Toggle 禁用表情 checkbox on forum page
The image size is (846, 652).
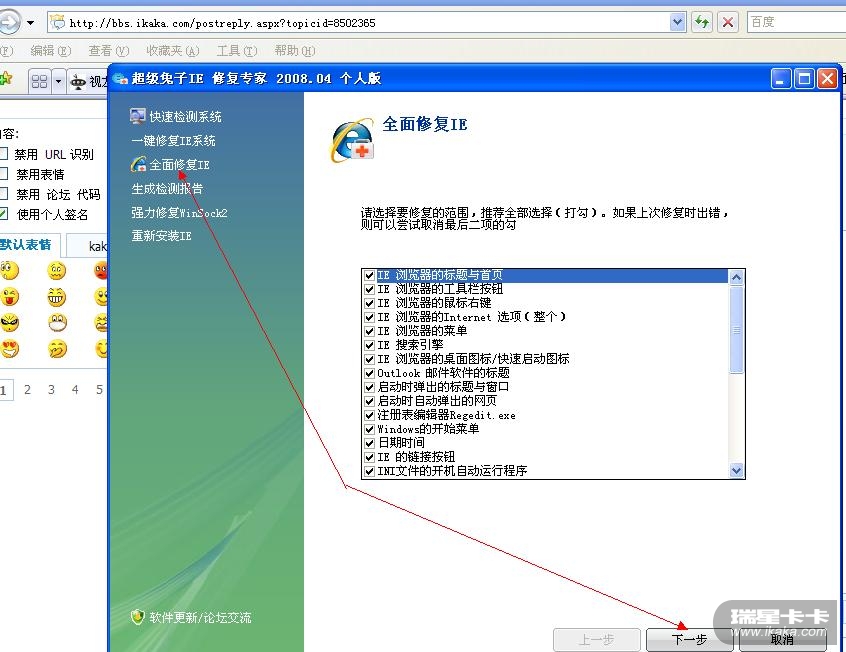pos(4,174)
